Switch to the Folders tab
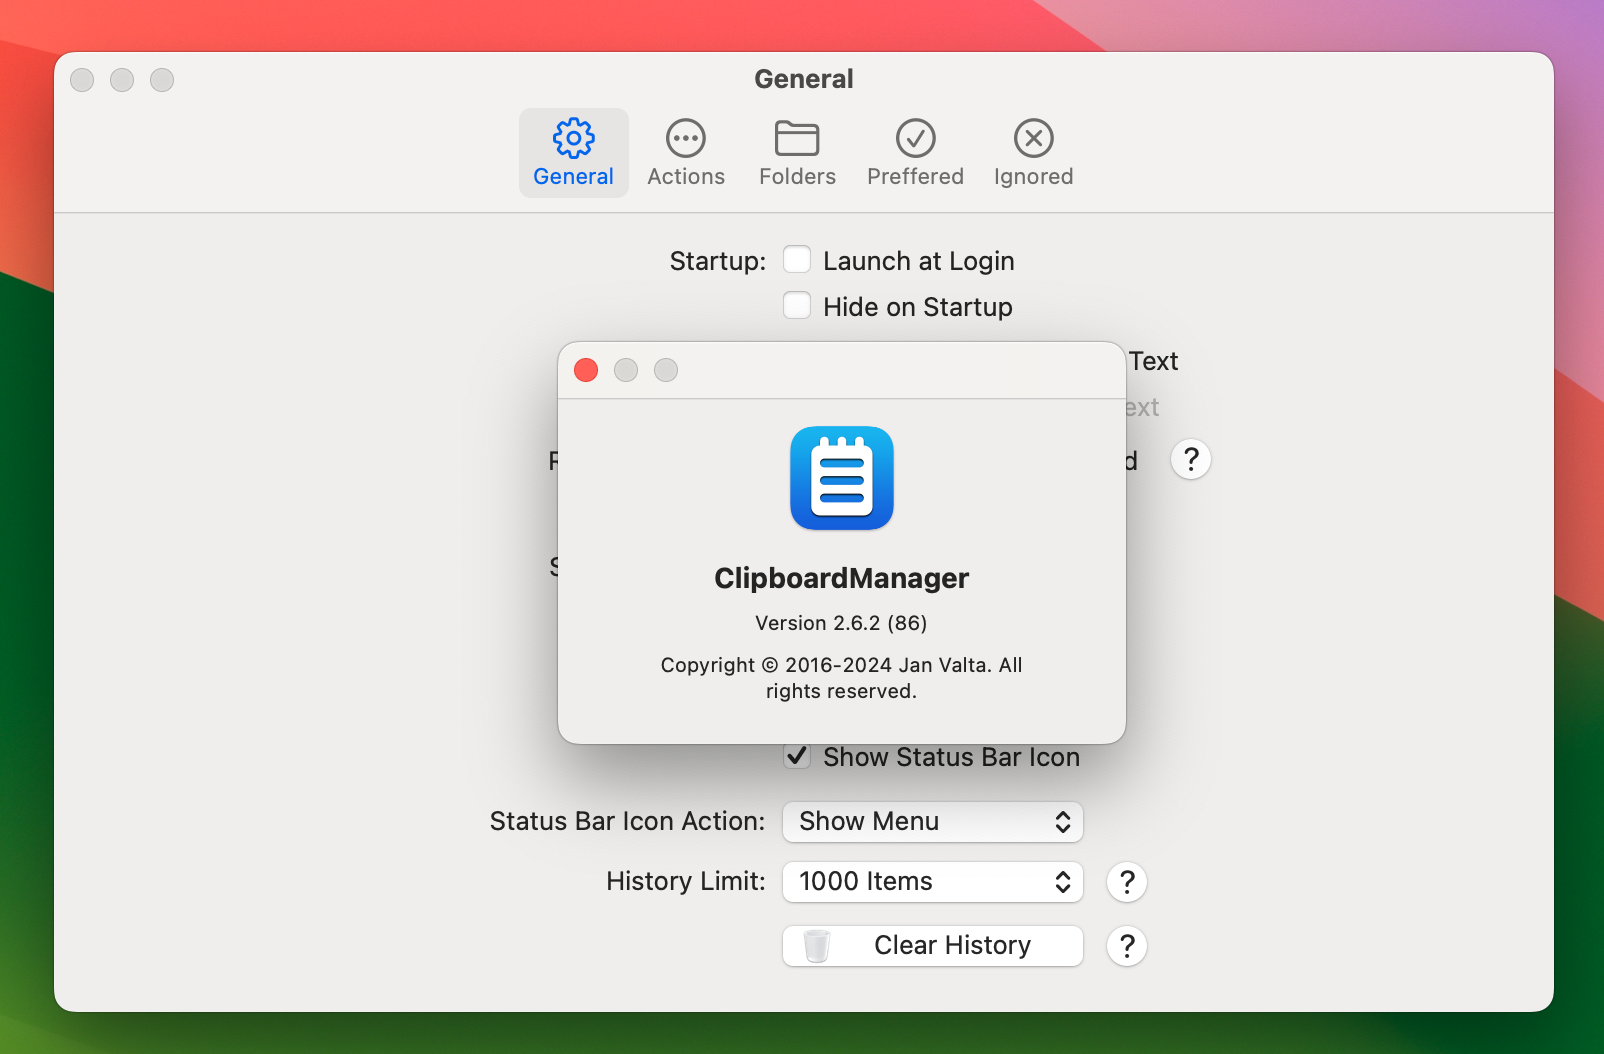The height and width of the screenshot is (1054, 1604). 797,153
